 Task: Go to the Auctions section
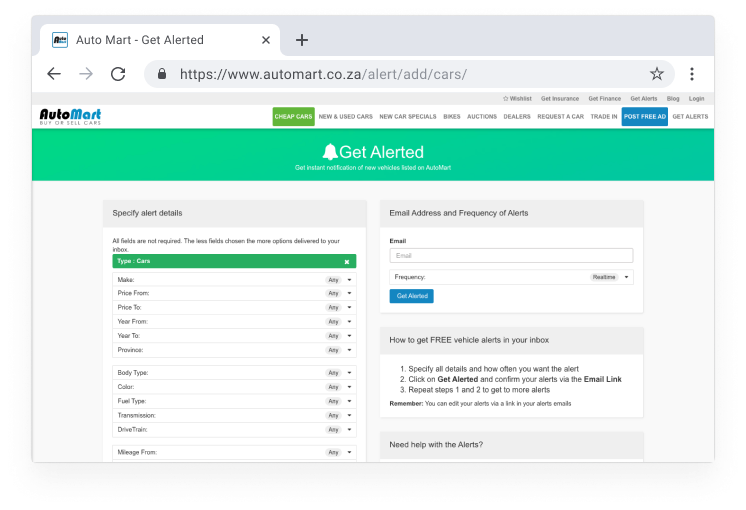482,117
